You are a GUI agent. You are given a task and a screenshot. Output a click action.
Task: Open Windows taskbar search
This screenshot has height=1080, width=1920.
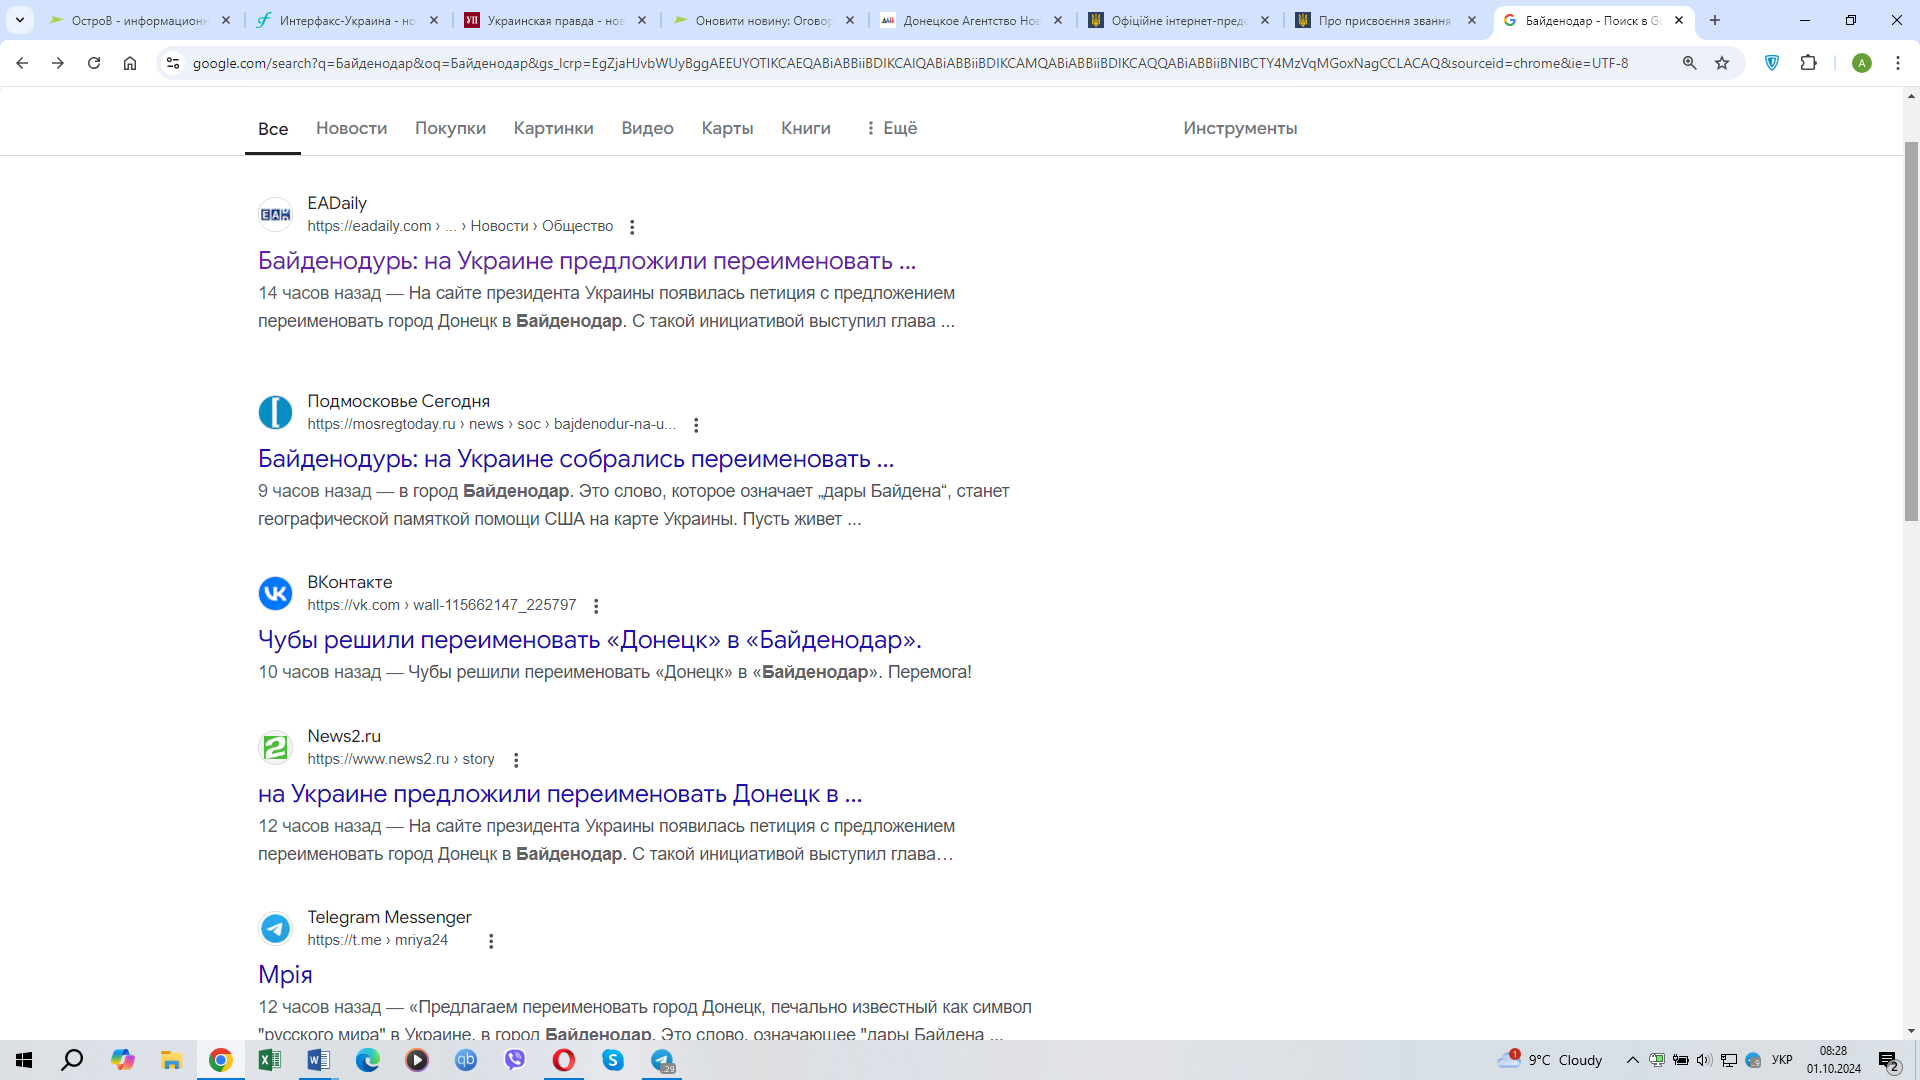click(x=72, y=1060)
